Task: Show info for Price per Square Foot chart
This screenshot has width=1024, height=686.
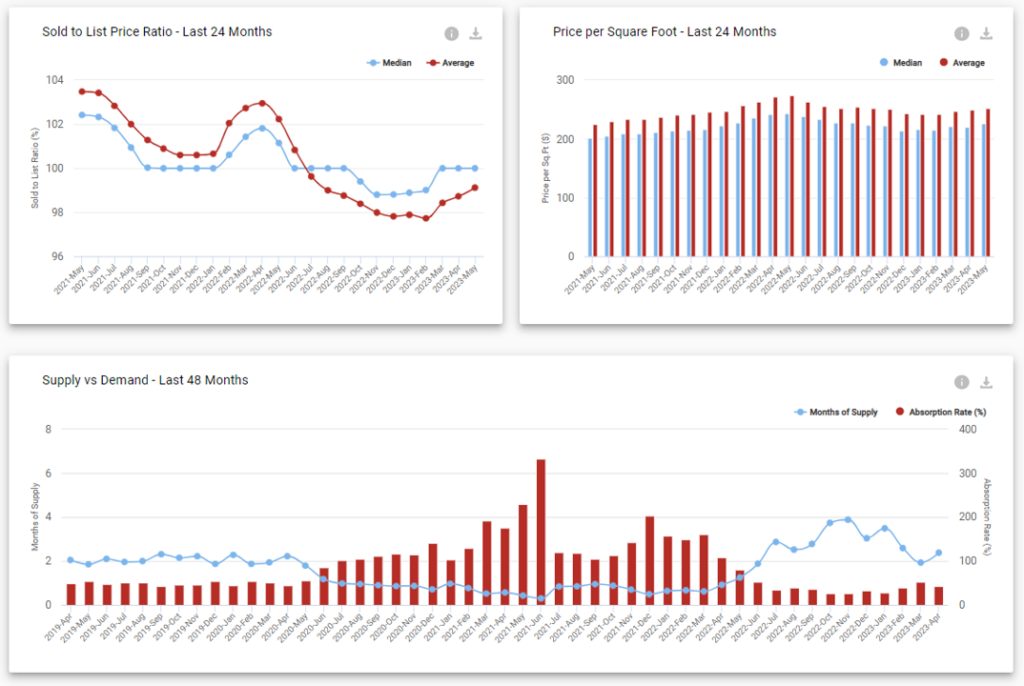Action: (x=961, y=34)
